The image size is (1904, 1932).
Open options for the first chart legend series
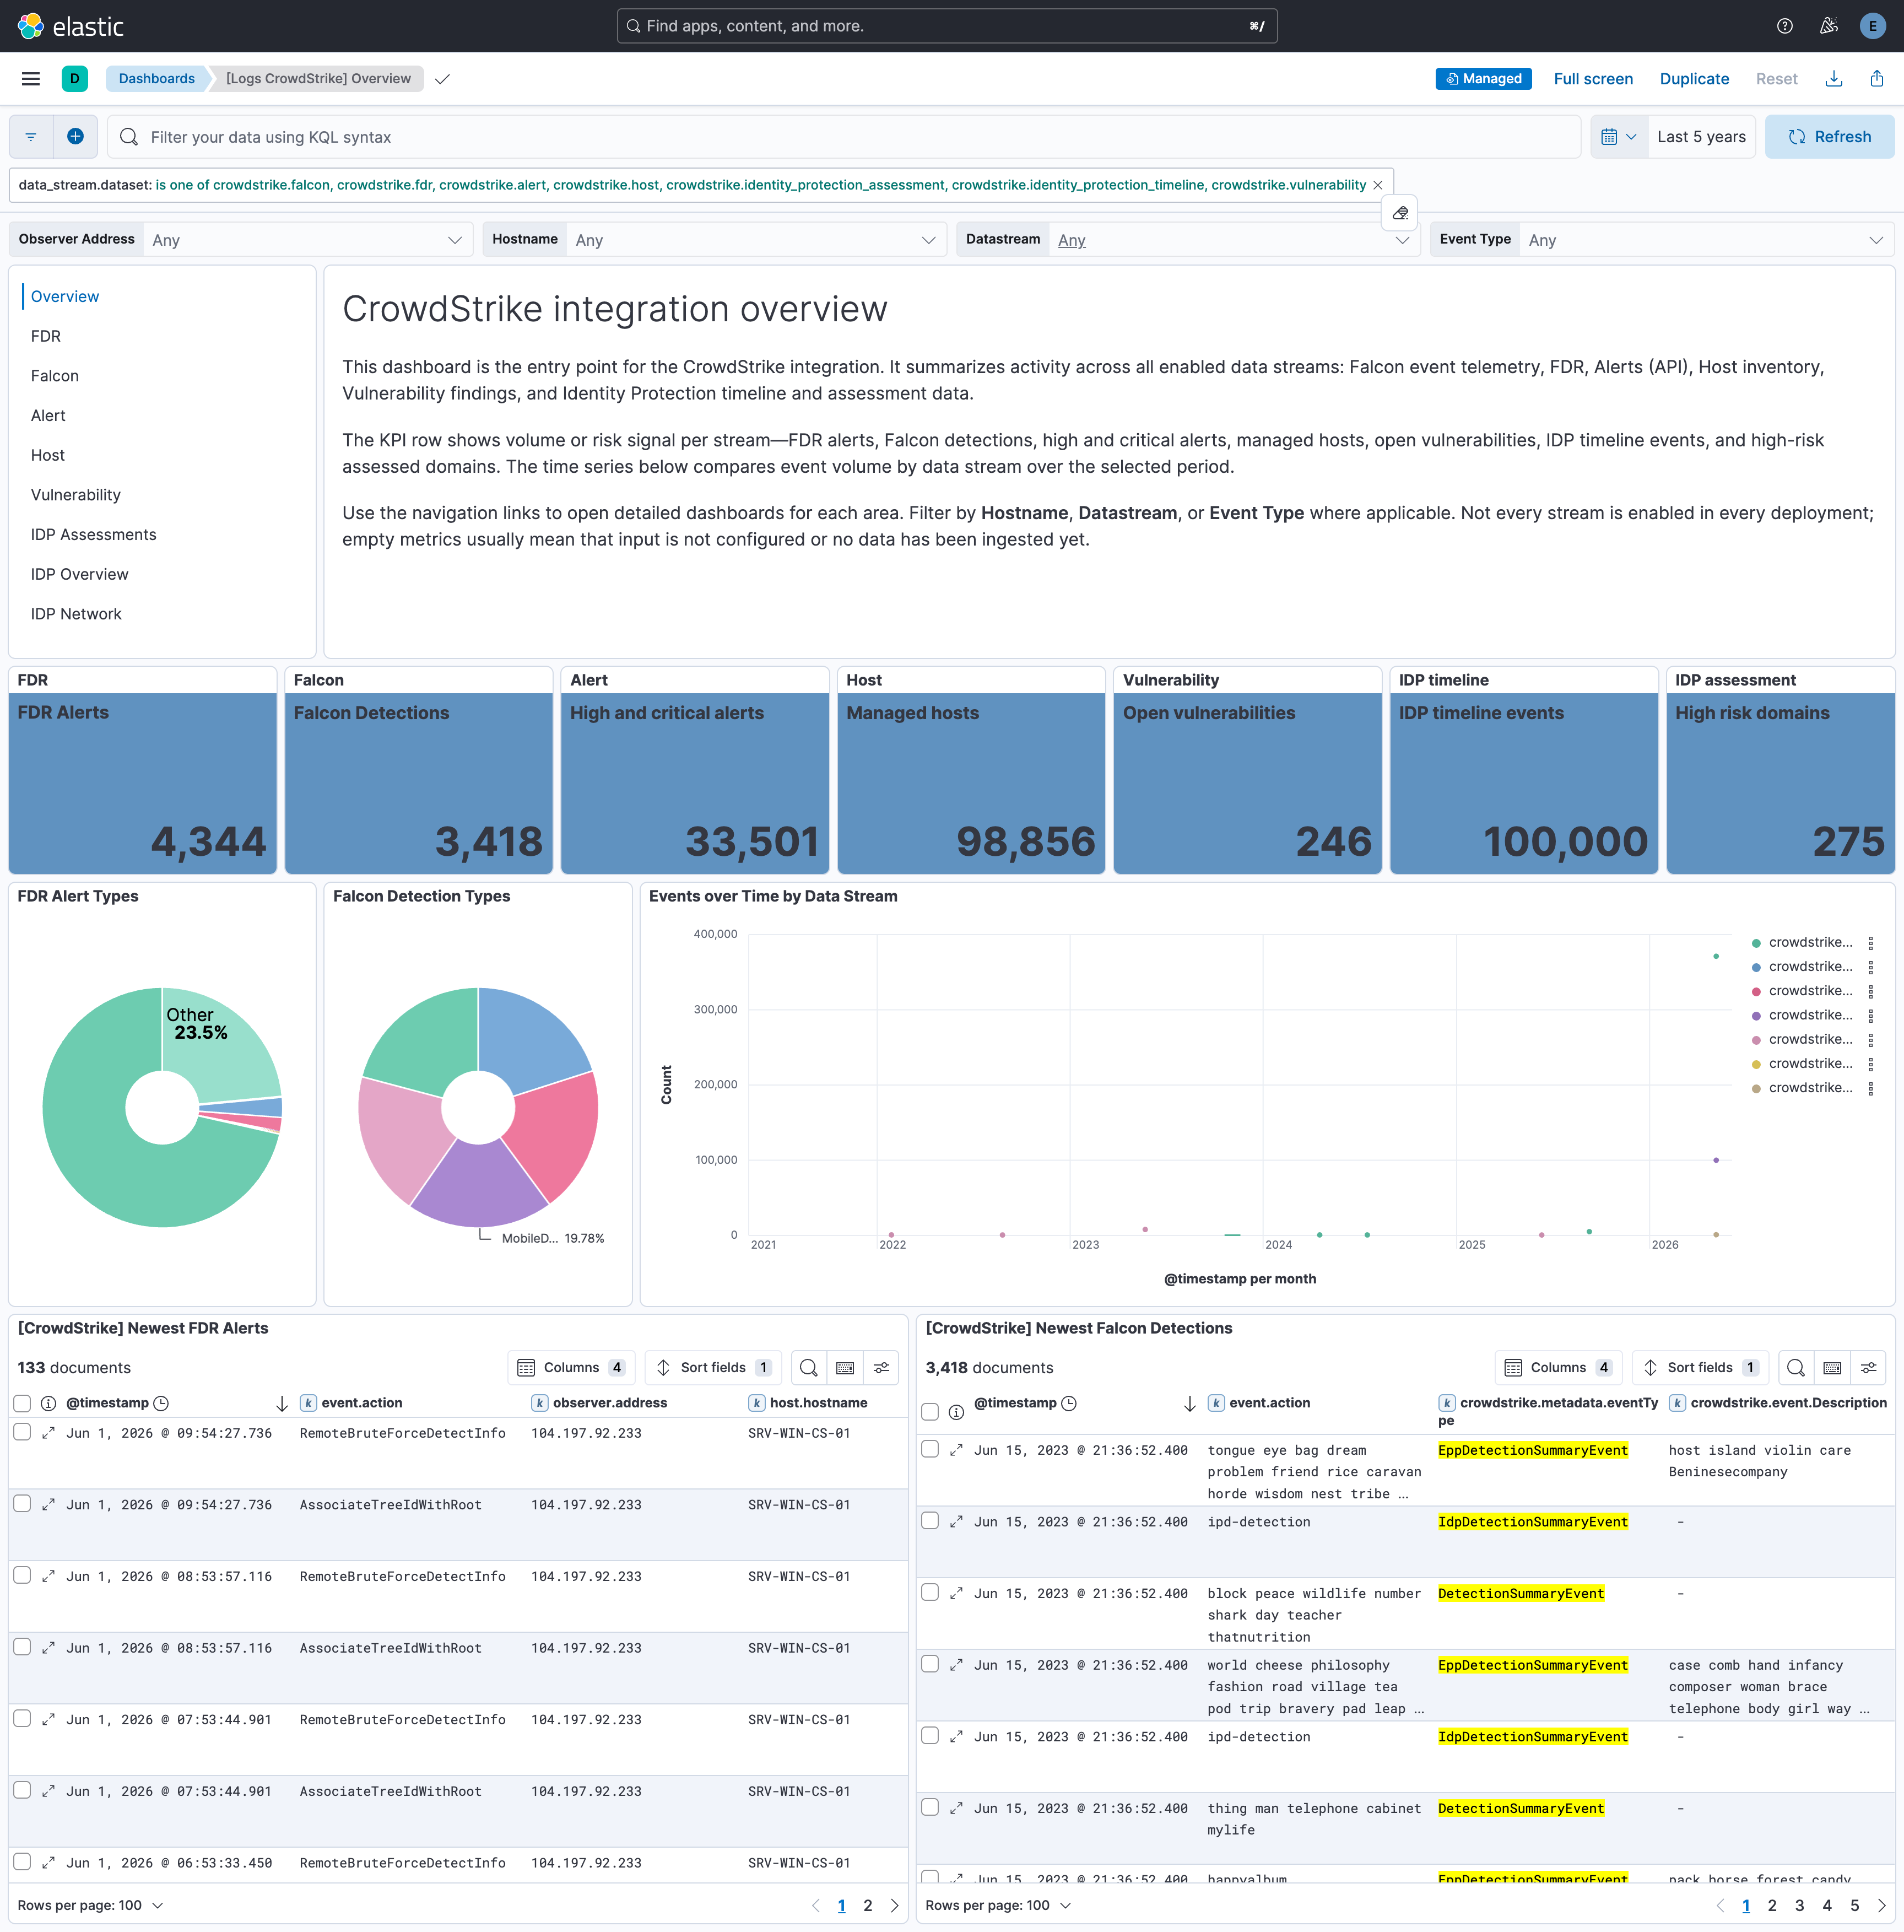(x=1871, y=943)
